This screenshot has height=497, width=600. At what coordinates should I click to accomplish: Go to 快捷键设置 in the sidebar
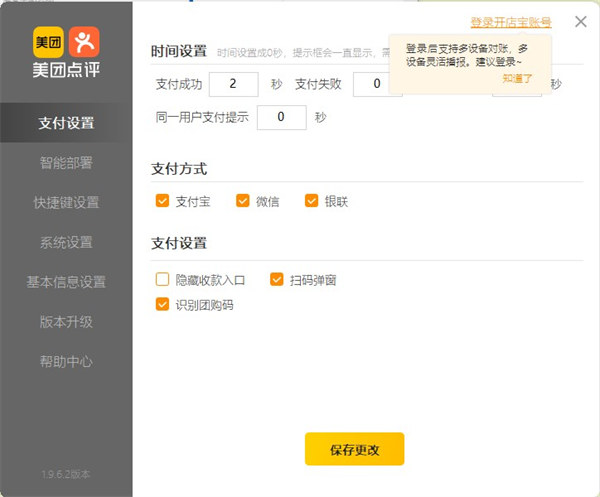66,202
